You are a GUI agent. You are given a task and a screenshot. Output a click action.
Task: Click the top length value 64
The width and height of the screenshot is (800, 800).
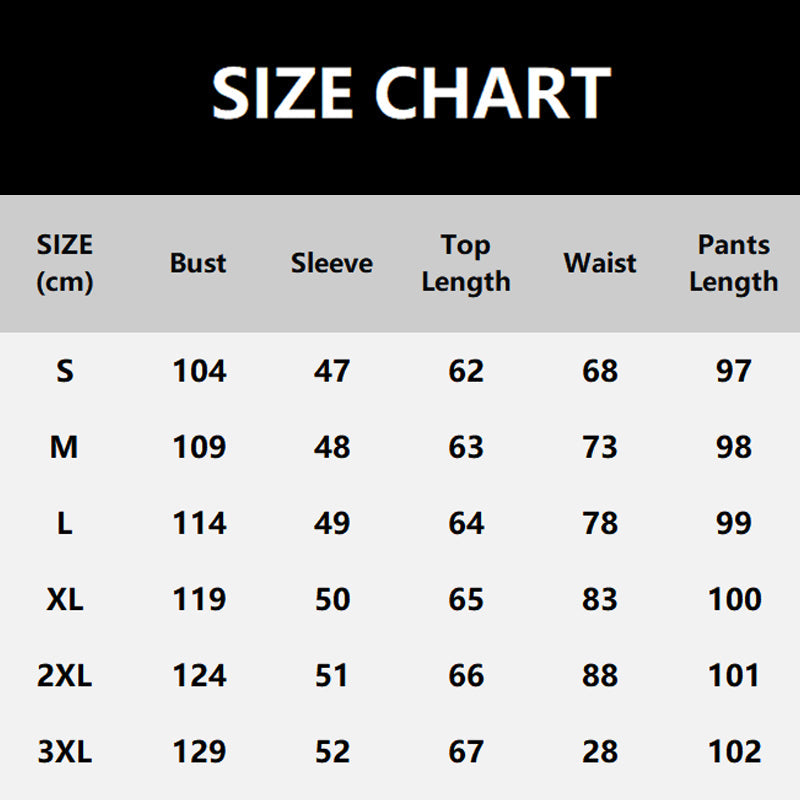466,523
